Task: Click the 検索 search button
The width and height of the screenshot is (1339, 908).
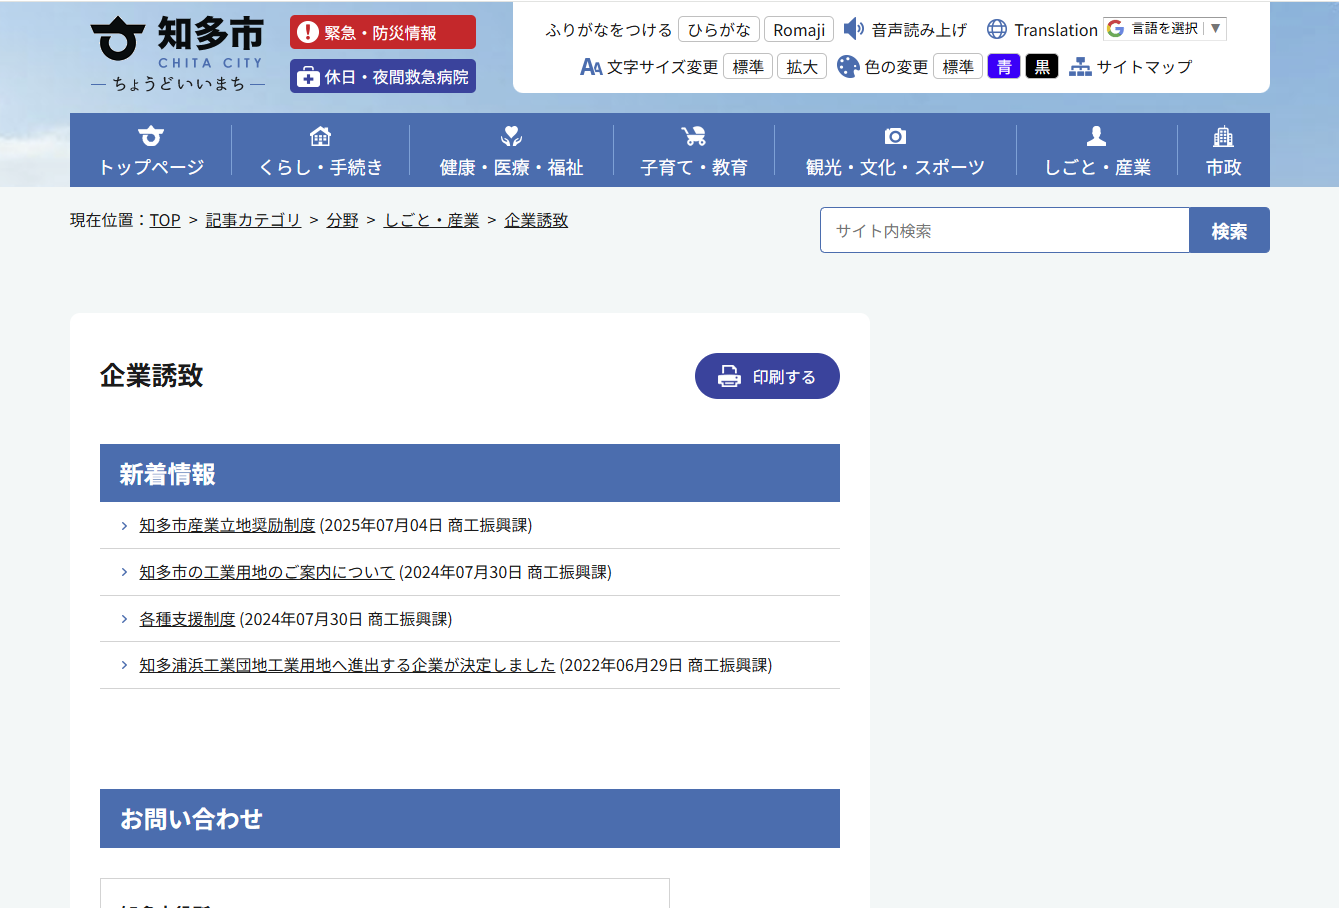Action: tap(1229, 230)
